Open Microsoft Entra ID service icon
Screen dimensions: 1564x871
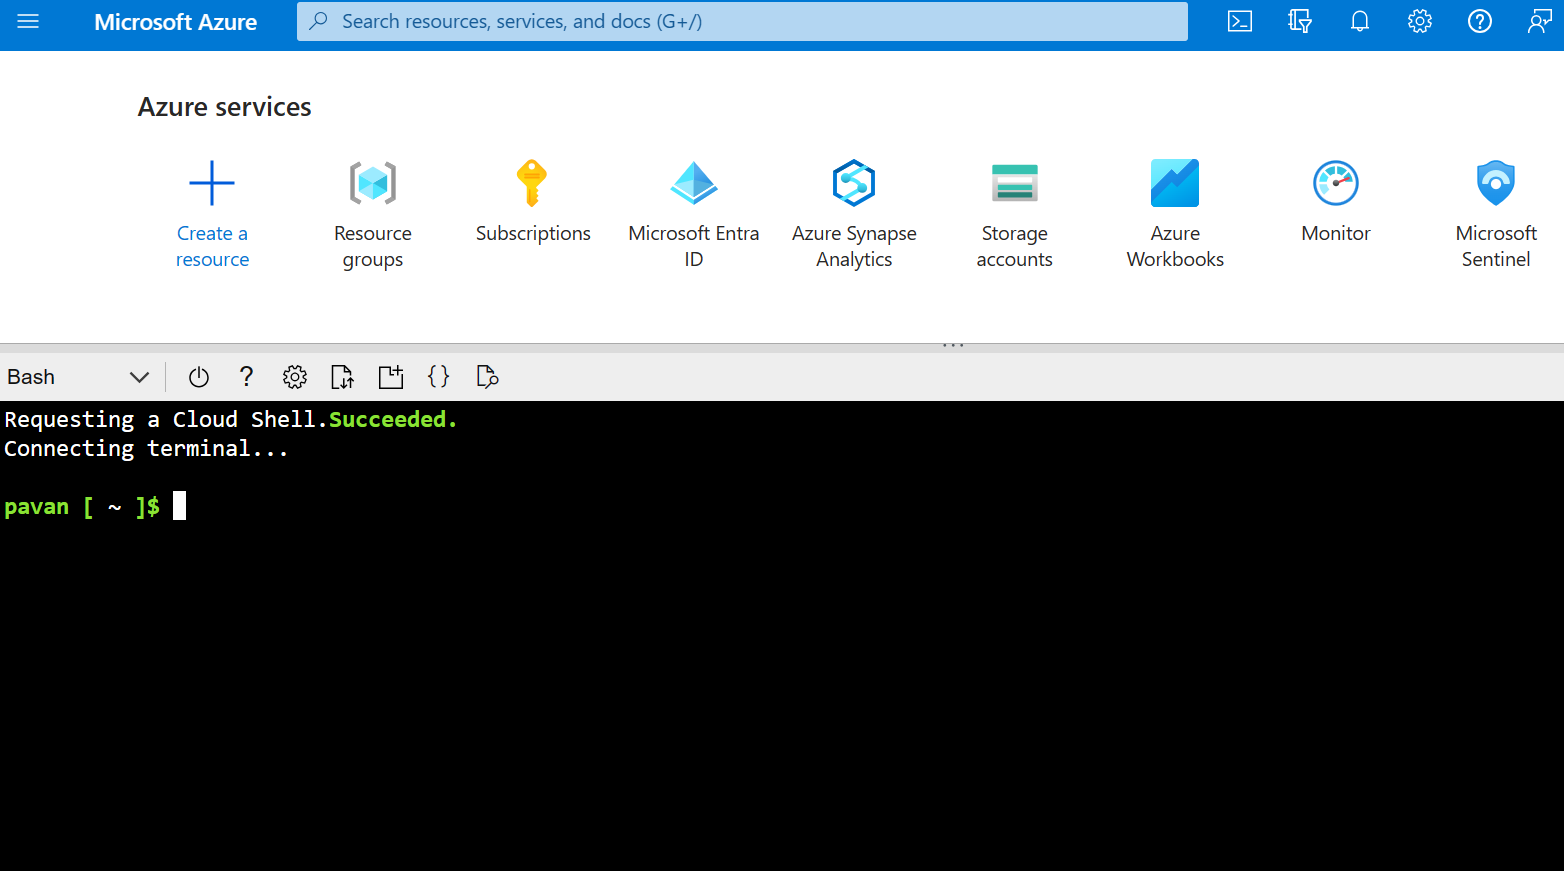694,183
